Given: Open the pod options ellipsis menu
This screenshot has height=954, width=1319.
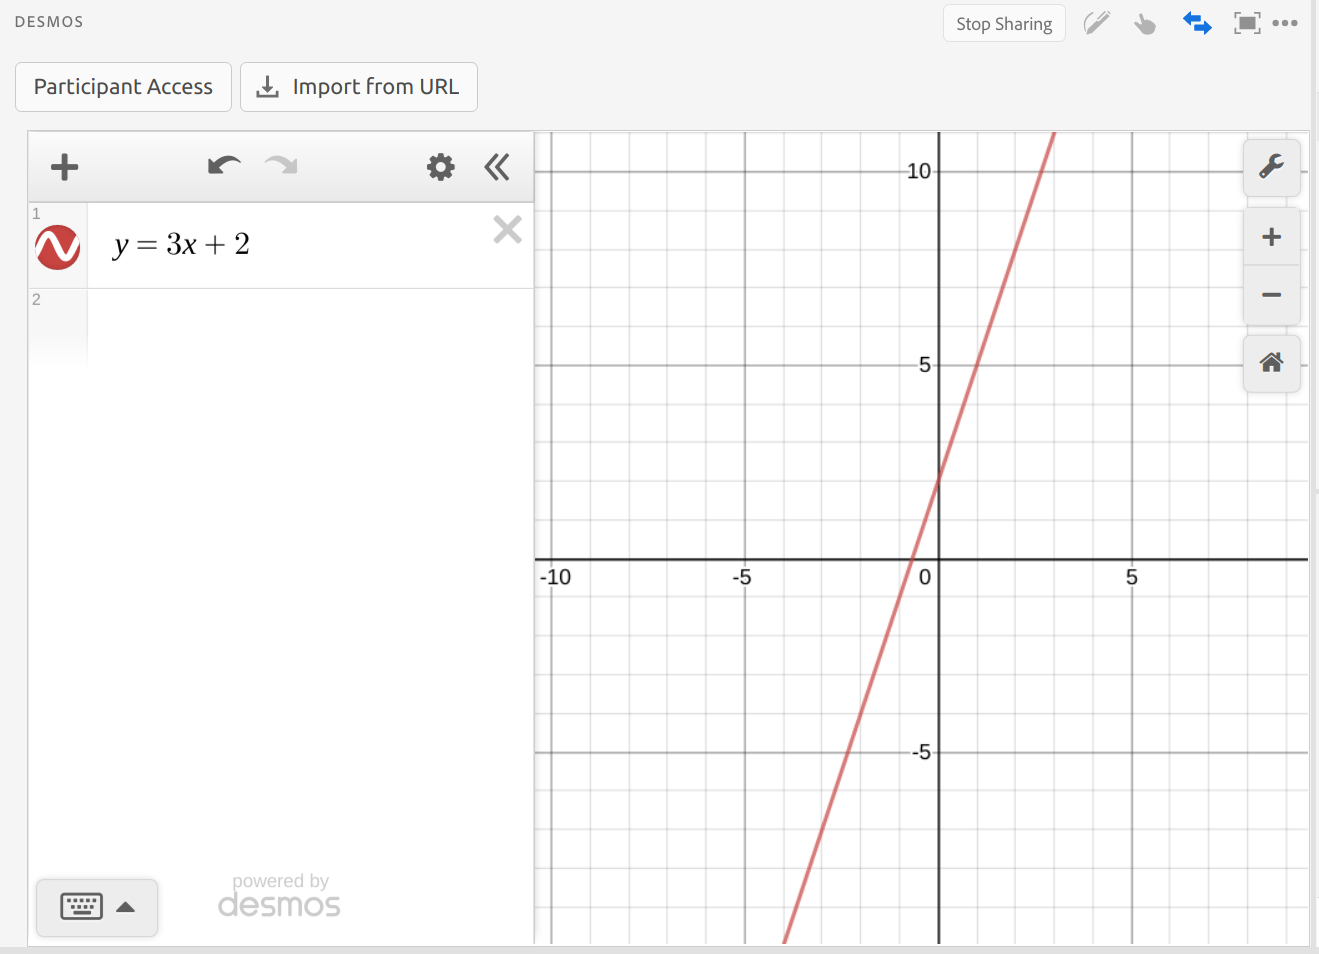Looking at the screenshot, I should 1285,23.
